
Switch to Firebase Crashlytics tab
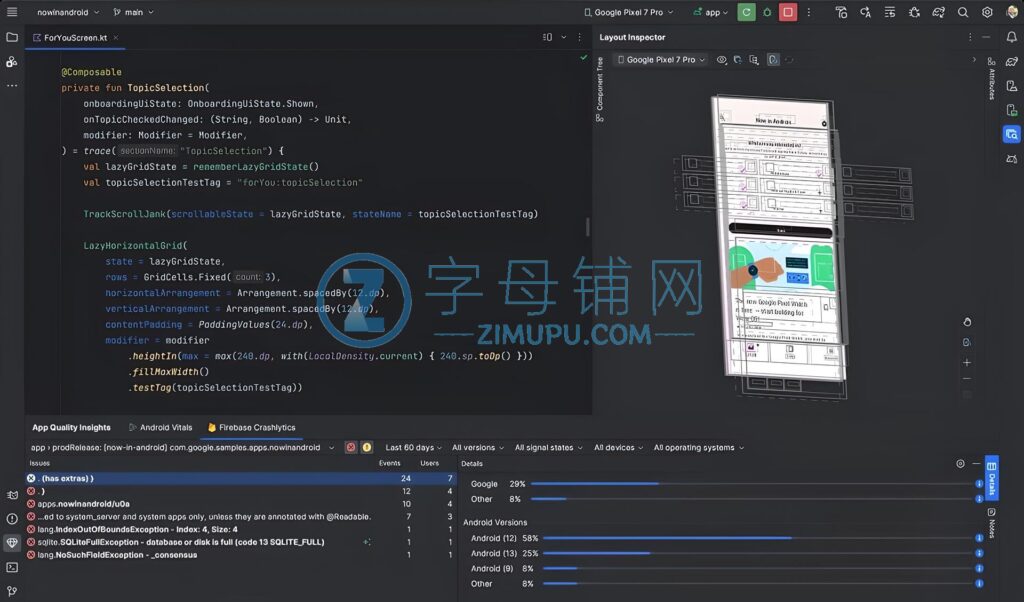pyautogui.click(x=251, y=427)
